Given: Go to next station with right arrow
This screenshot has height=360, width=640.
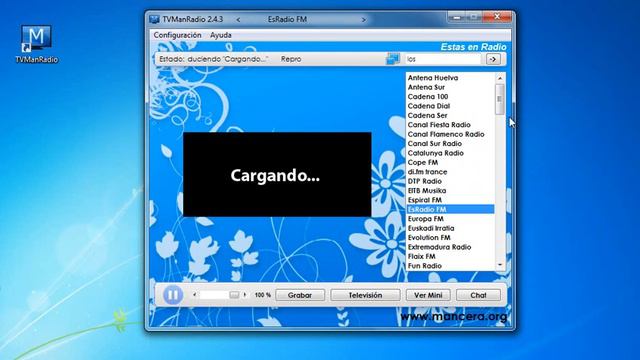Looking at the screenshot, I should pos(364,19).
